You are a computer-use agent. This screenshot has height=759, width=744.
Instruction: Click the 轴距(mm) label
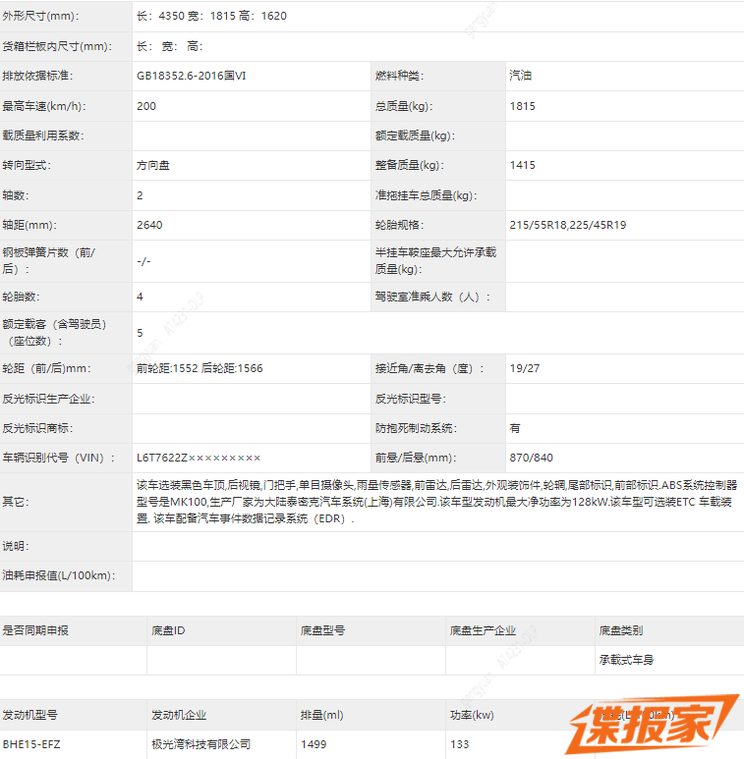tap(30, 225)
